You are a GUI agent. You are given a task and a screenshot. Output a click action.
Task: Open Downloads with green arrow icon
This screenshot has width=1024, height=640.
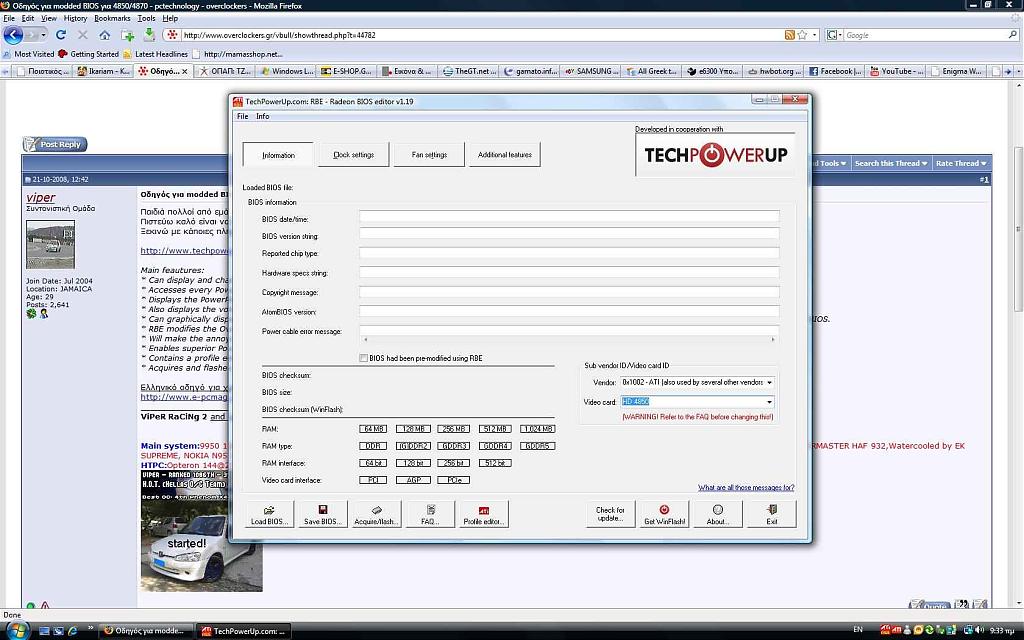(x=149, y=35)
